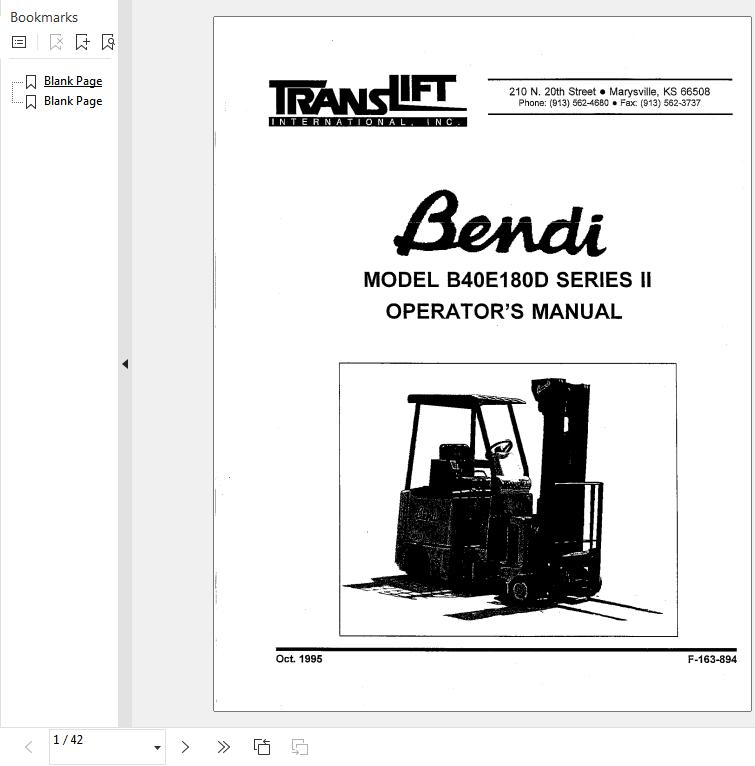
Task: Go to the previous page
Action: (29, 747)
